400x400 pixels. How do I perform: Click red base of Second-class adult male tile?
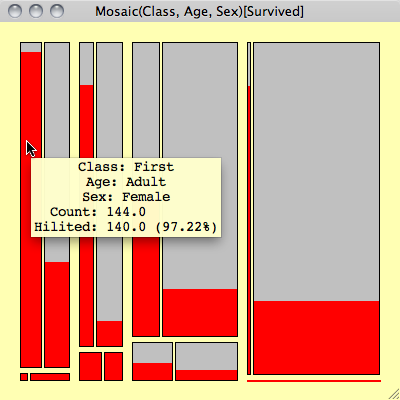[109, 333]
